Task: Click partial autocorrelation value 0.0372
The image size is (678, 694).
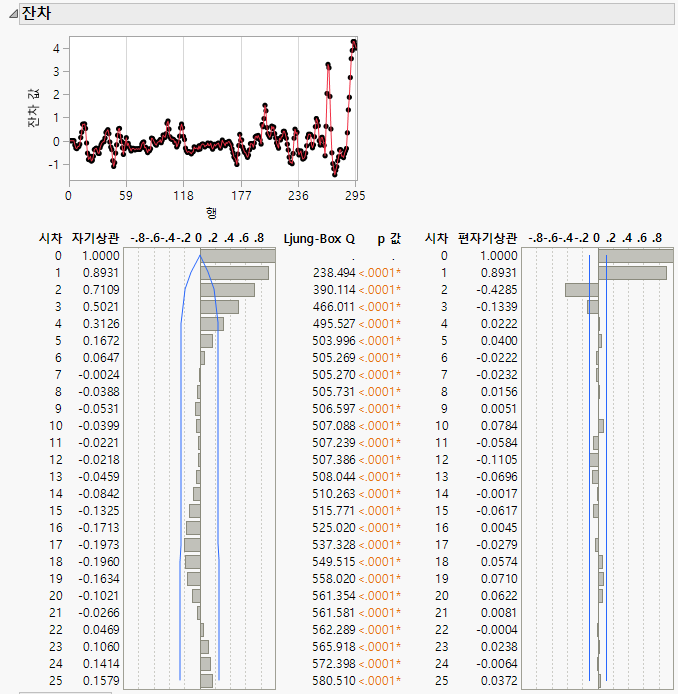Action: coord(499,681)
